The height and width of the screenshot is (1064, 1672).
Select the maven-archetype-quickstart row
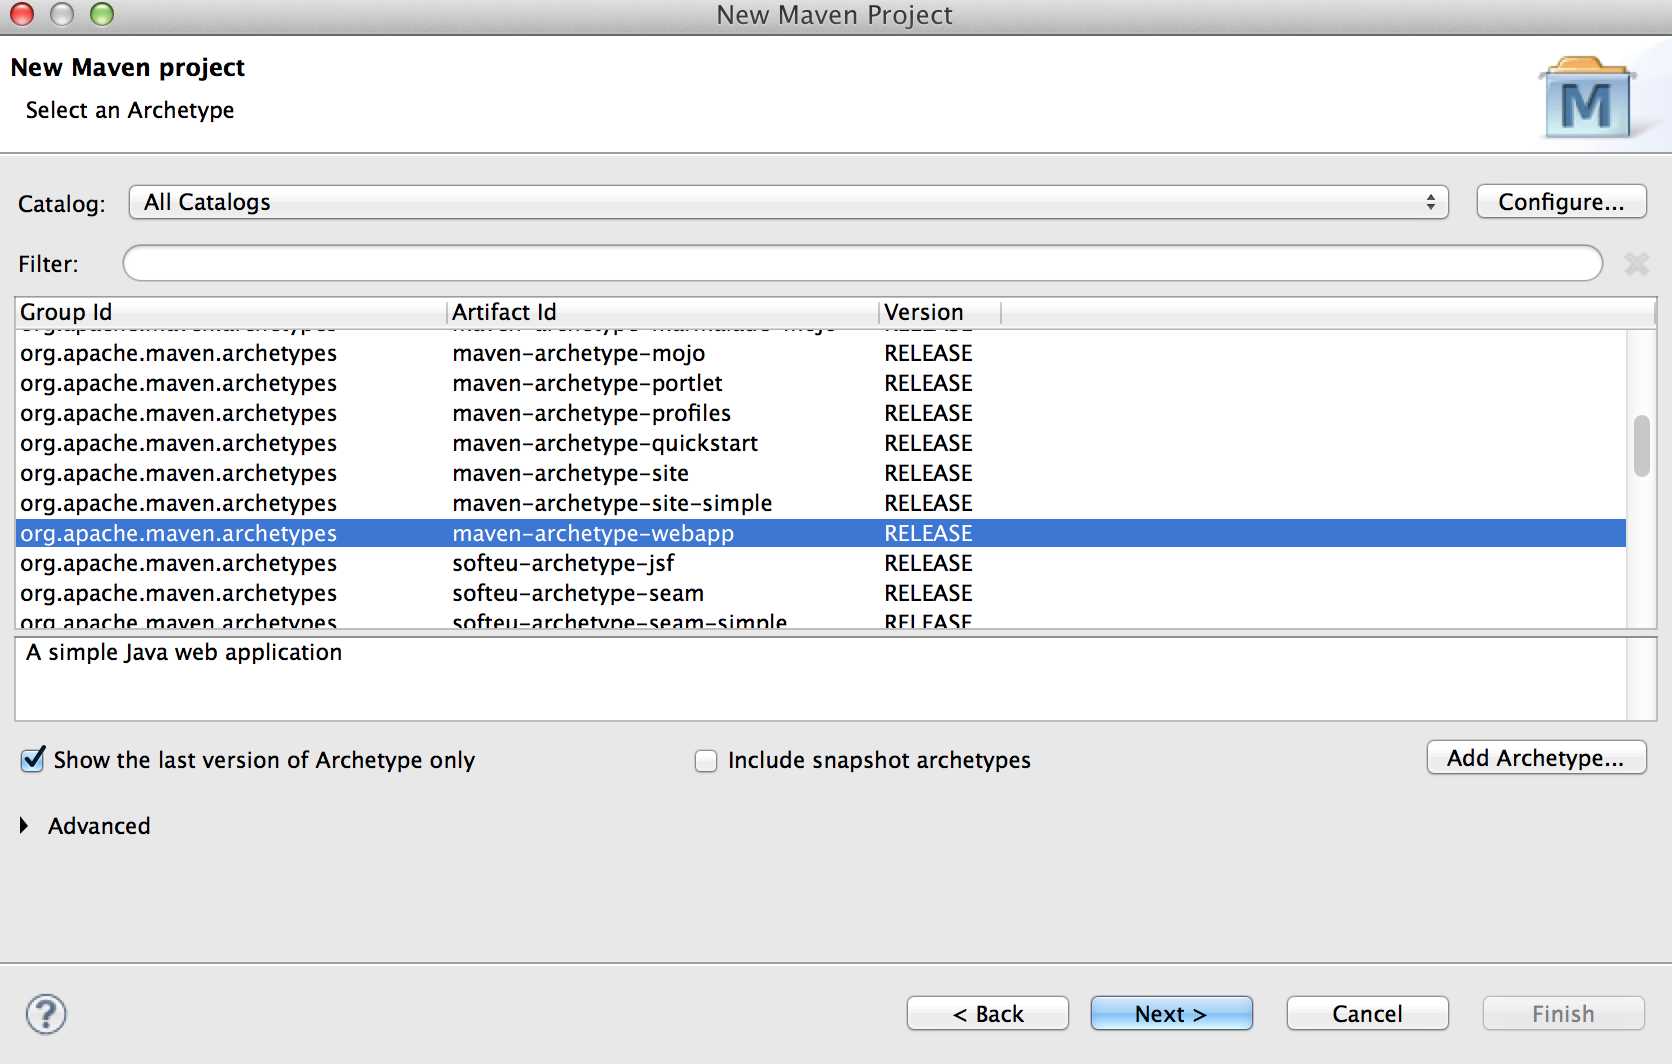click(821, 443)
